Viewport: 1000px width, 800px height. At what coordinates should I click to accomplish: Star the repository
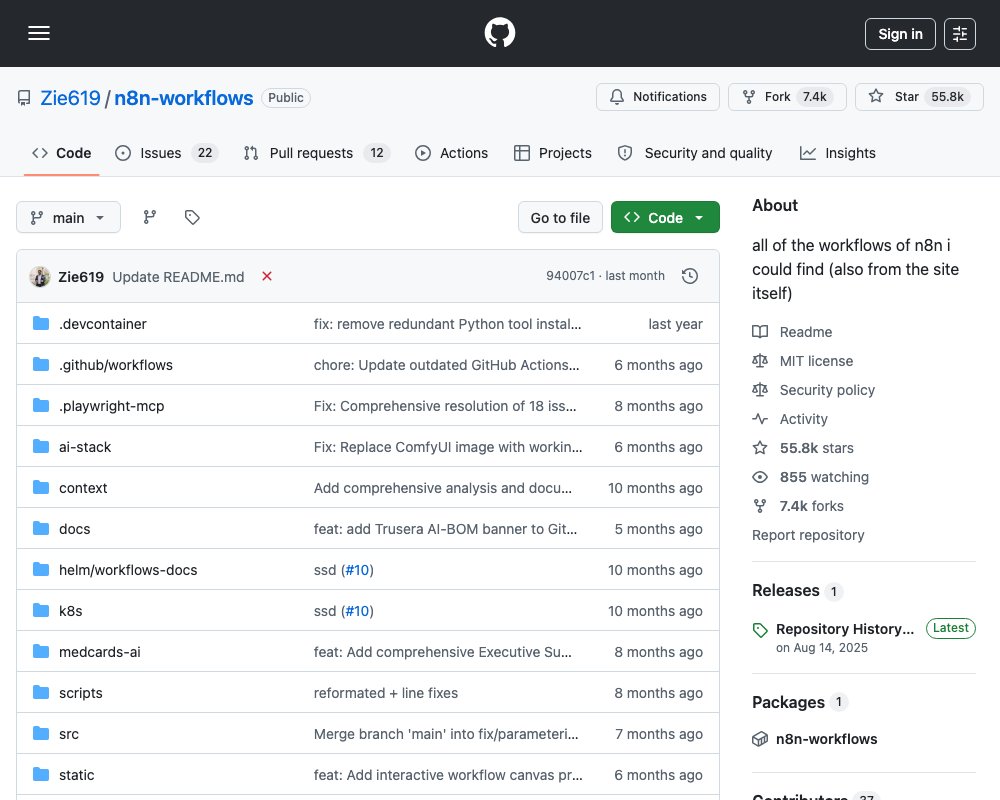click(919, 97)
